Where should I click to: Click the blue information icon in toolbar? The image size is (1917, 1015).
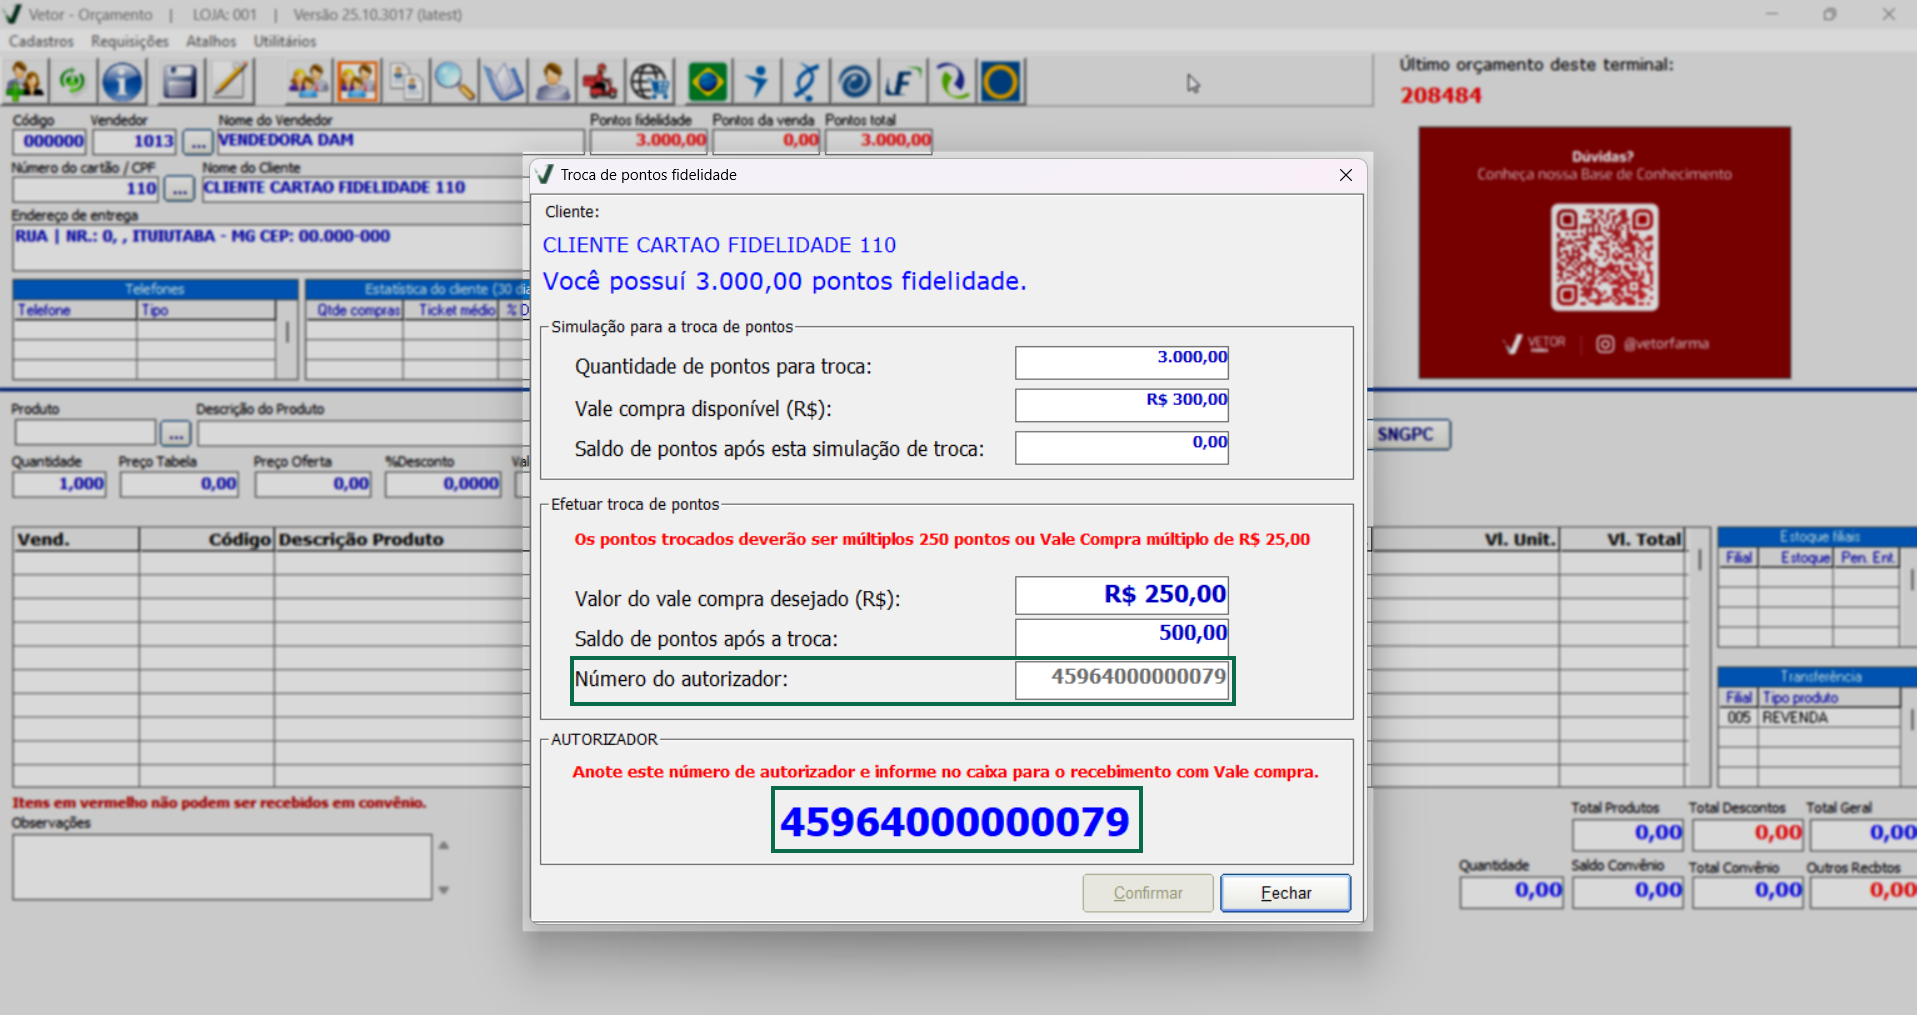[x=123, y=82]
